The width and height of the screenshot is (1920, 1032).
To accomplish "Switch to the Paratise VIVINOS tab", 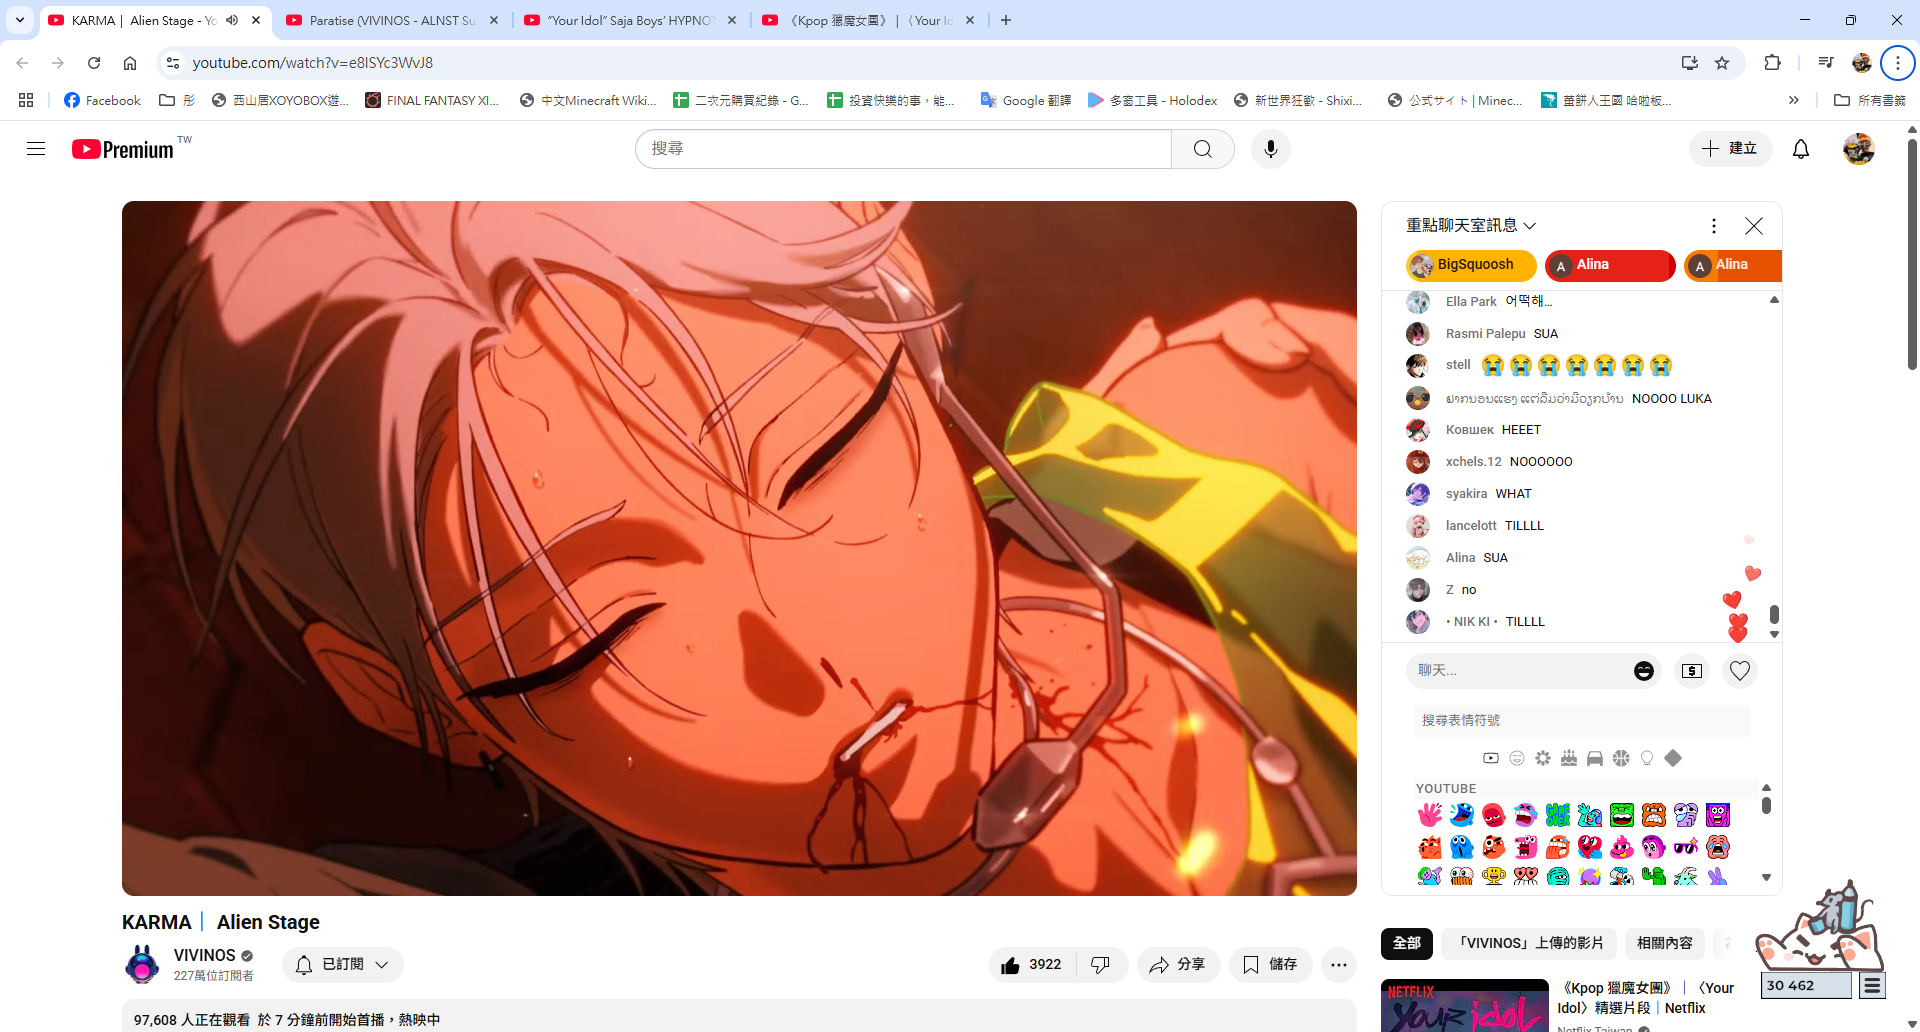I will (392, 20).
